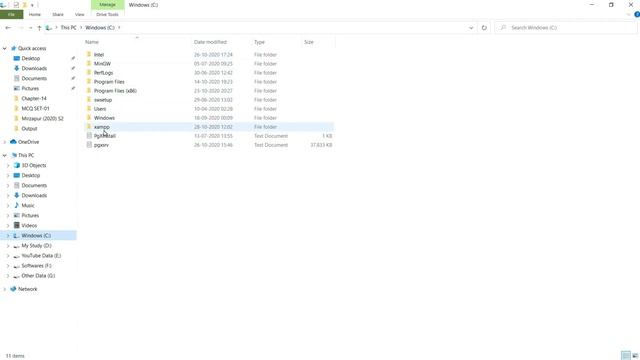Go back with the Back arrow
640x360 pixels.
coord(8,28)
